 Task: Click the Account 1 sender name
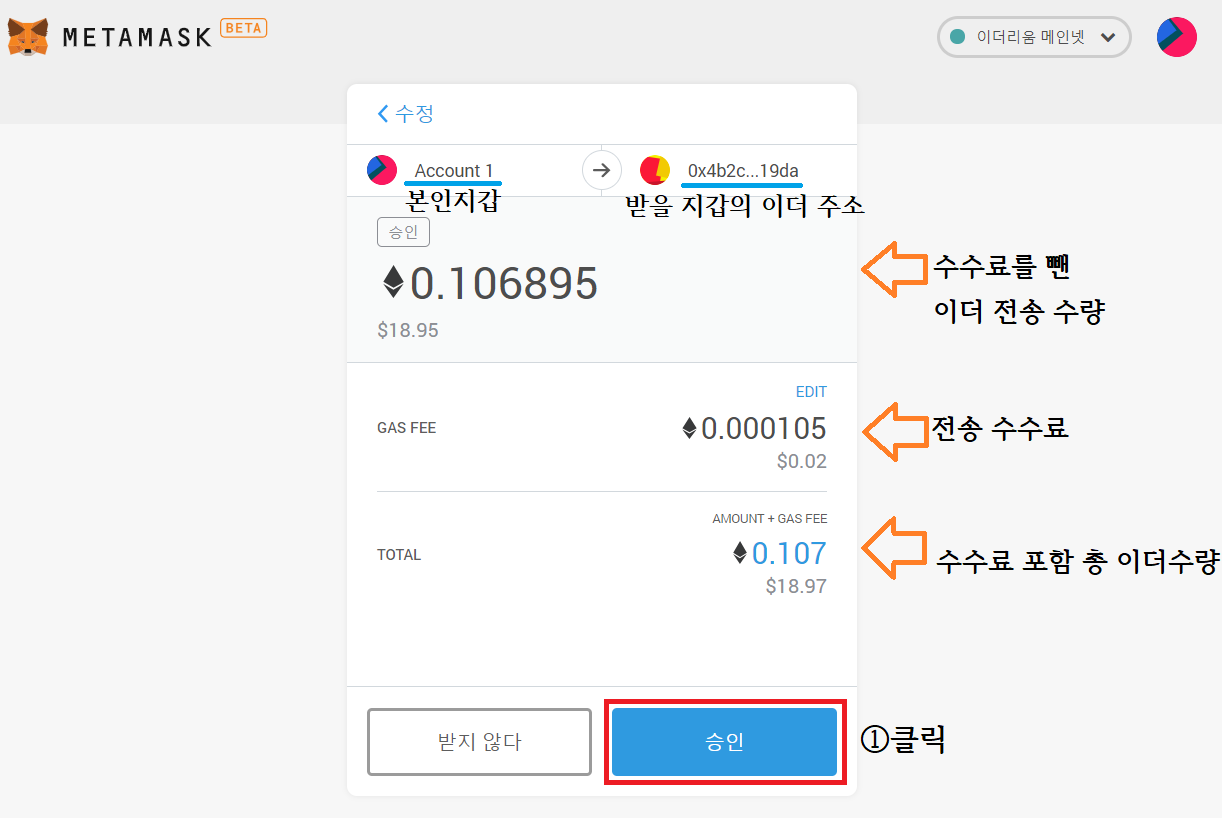pos(454,171)
